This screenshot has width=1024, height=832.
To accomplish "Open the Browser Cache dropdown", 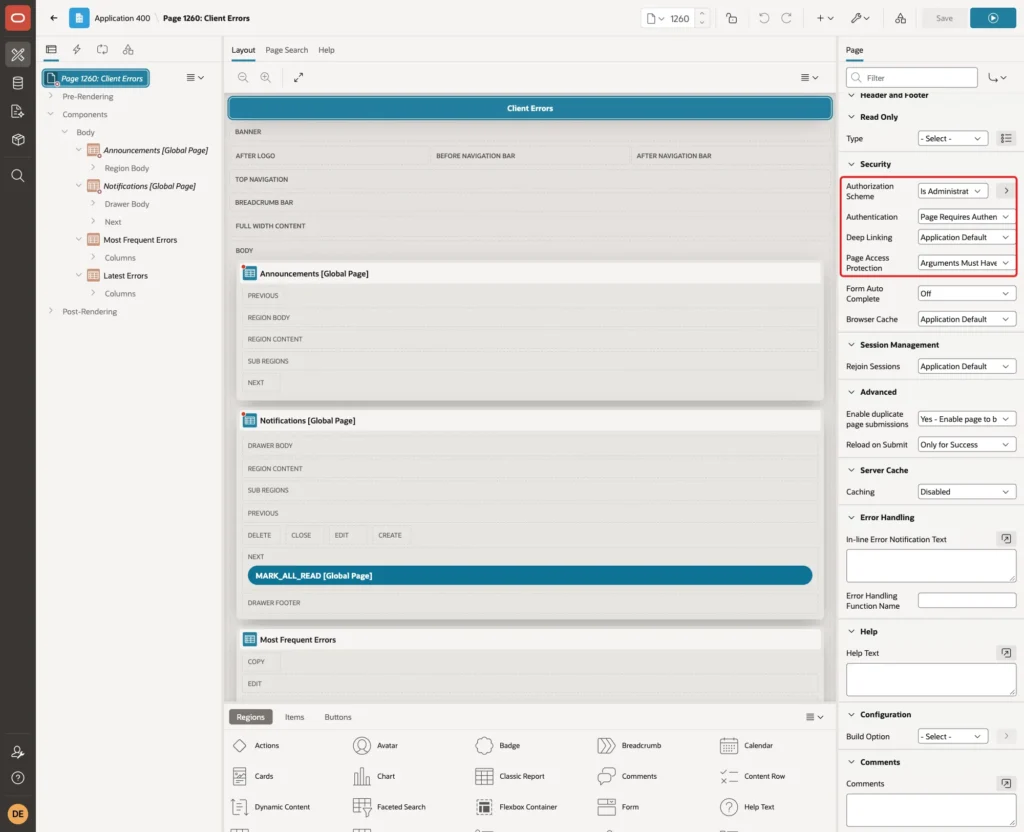I will (x=967, y=319).
